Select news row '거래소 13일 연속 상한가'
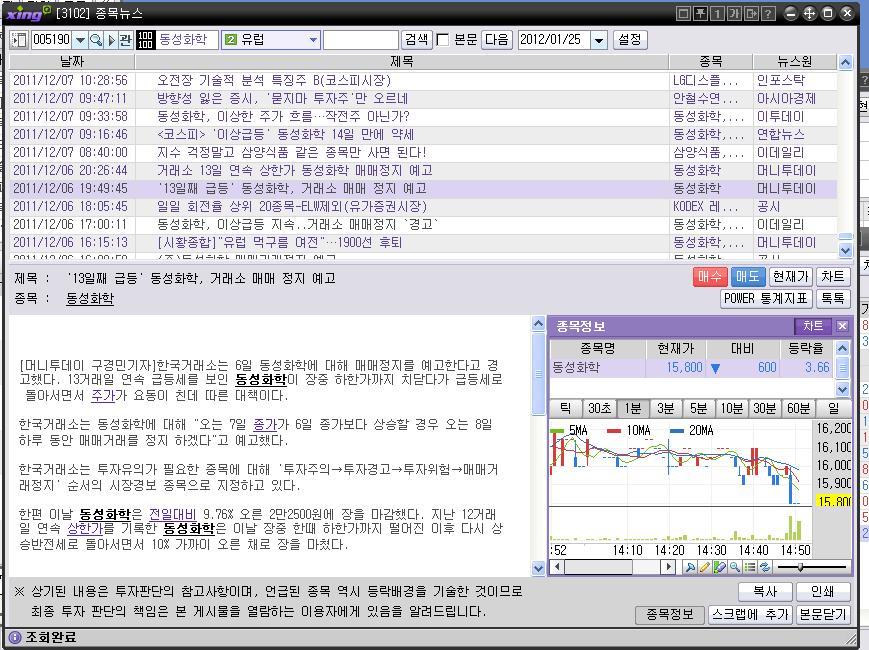Viewport: 869px width, 650px height. pos(423,170)
